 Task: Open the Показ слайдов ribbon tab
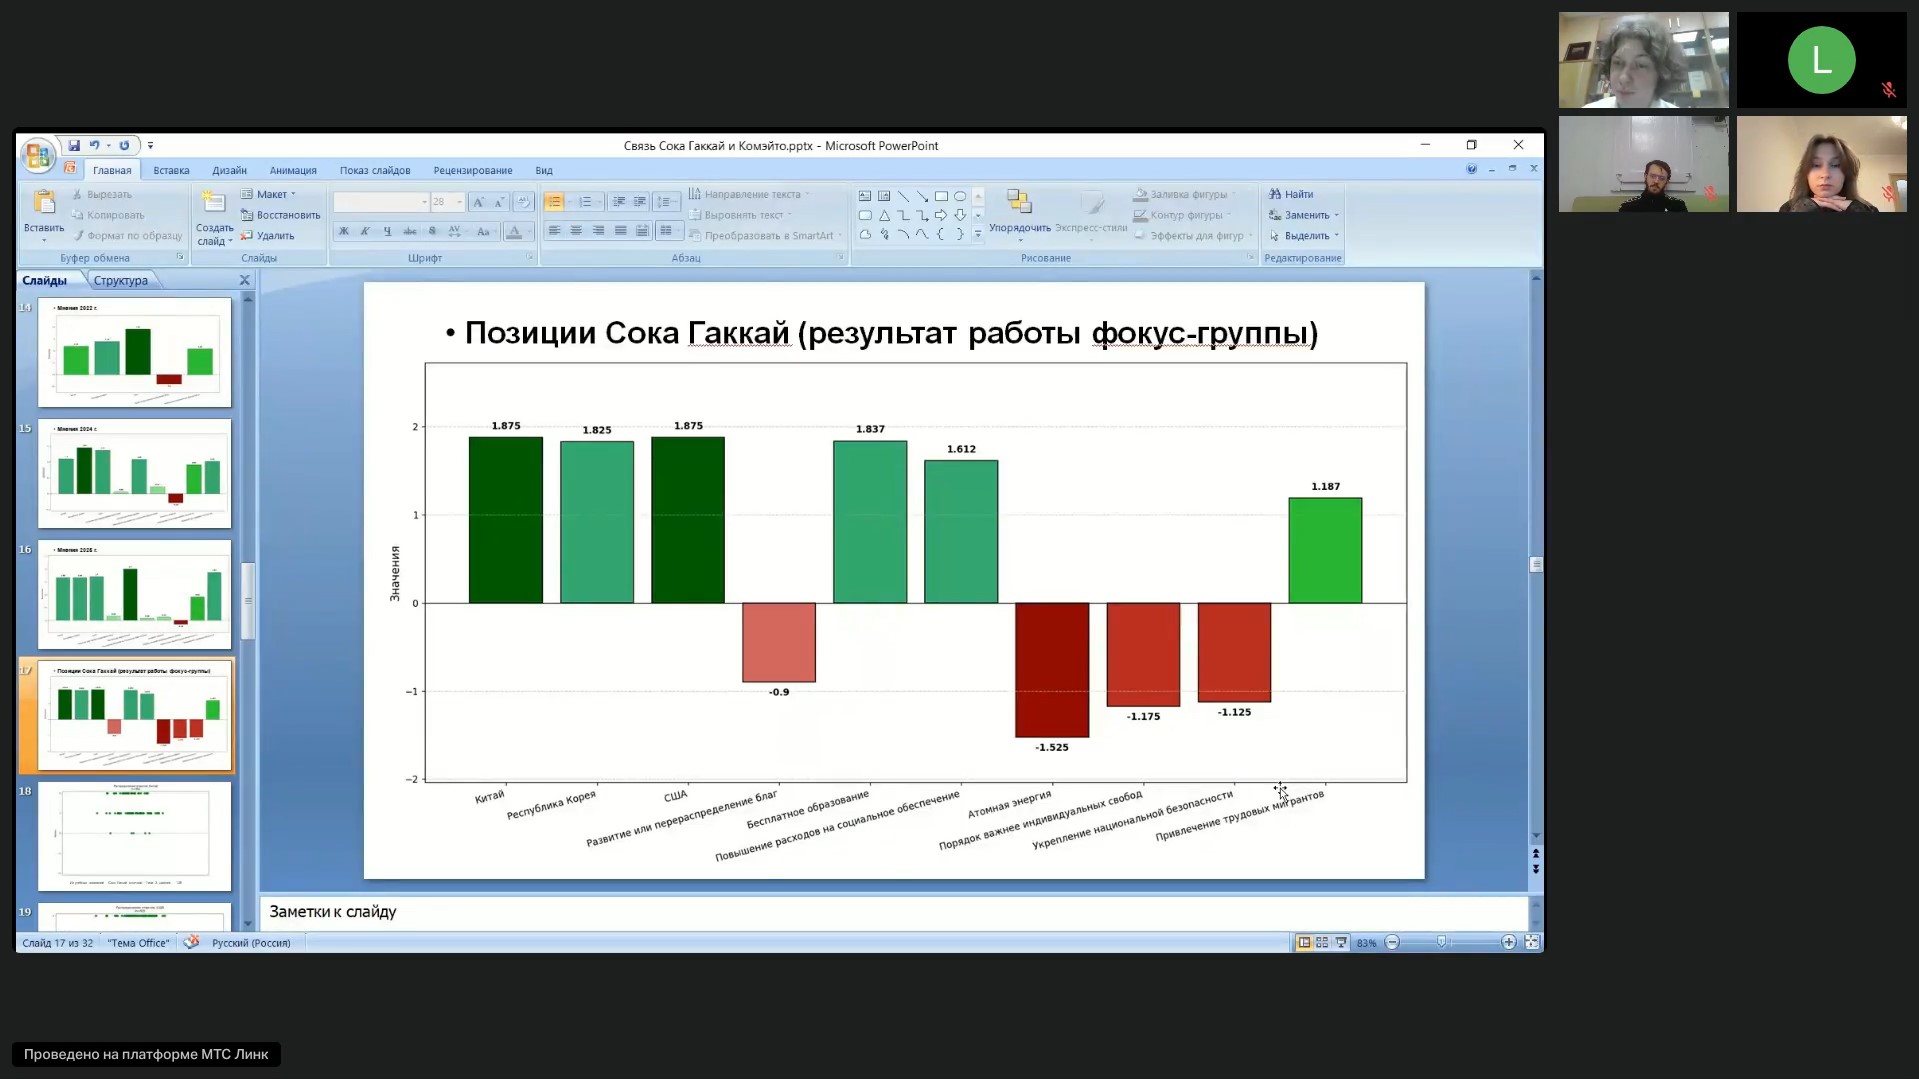(375, 171)
